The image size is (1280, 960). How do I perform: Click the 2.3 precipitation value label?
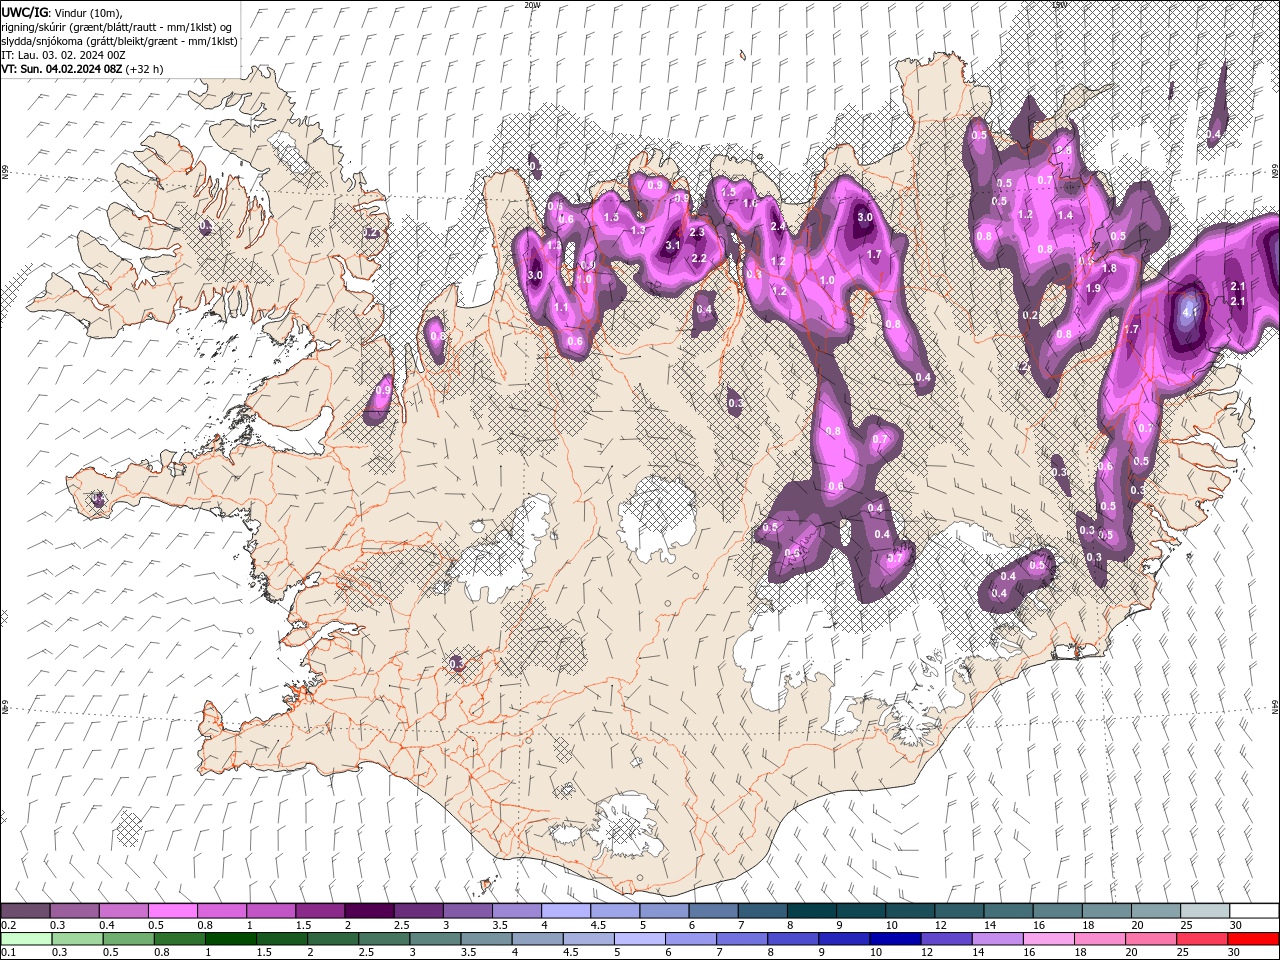point(698,232)
